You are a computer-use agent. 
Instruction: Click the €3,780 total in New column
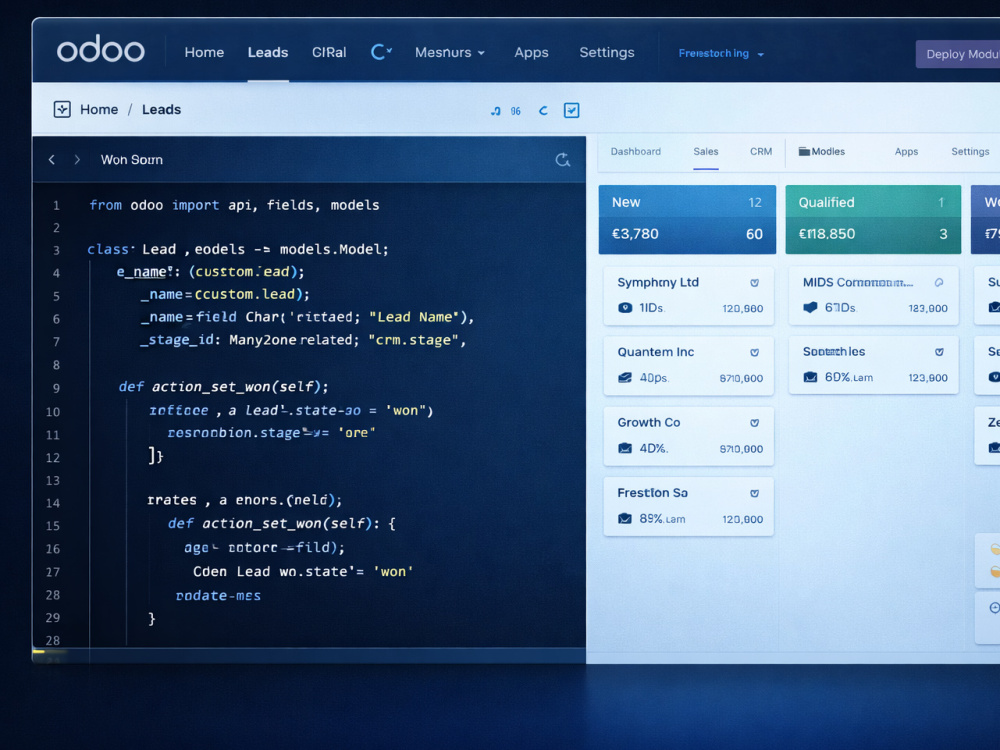tap(635, 234)
